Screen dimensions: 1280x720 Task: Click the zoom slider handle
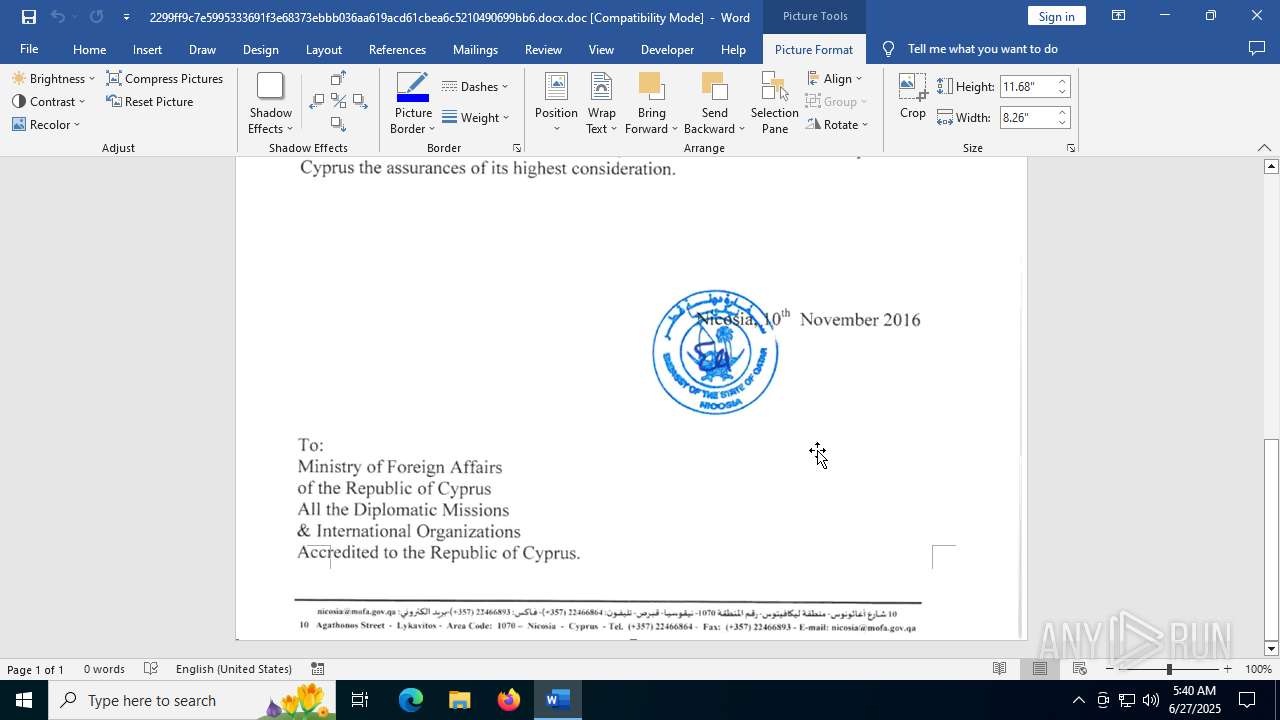point(1169,669)
